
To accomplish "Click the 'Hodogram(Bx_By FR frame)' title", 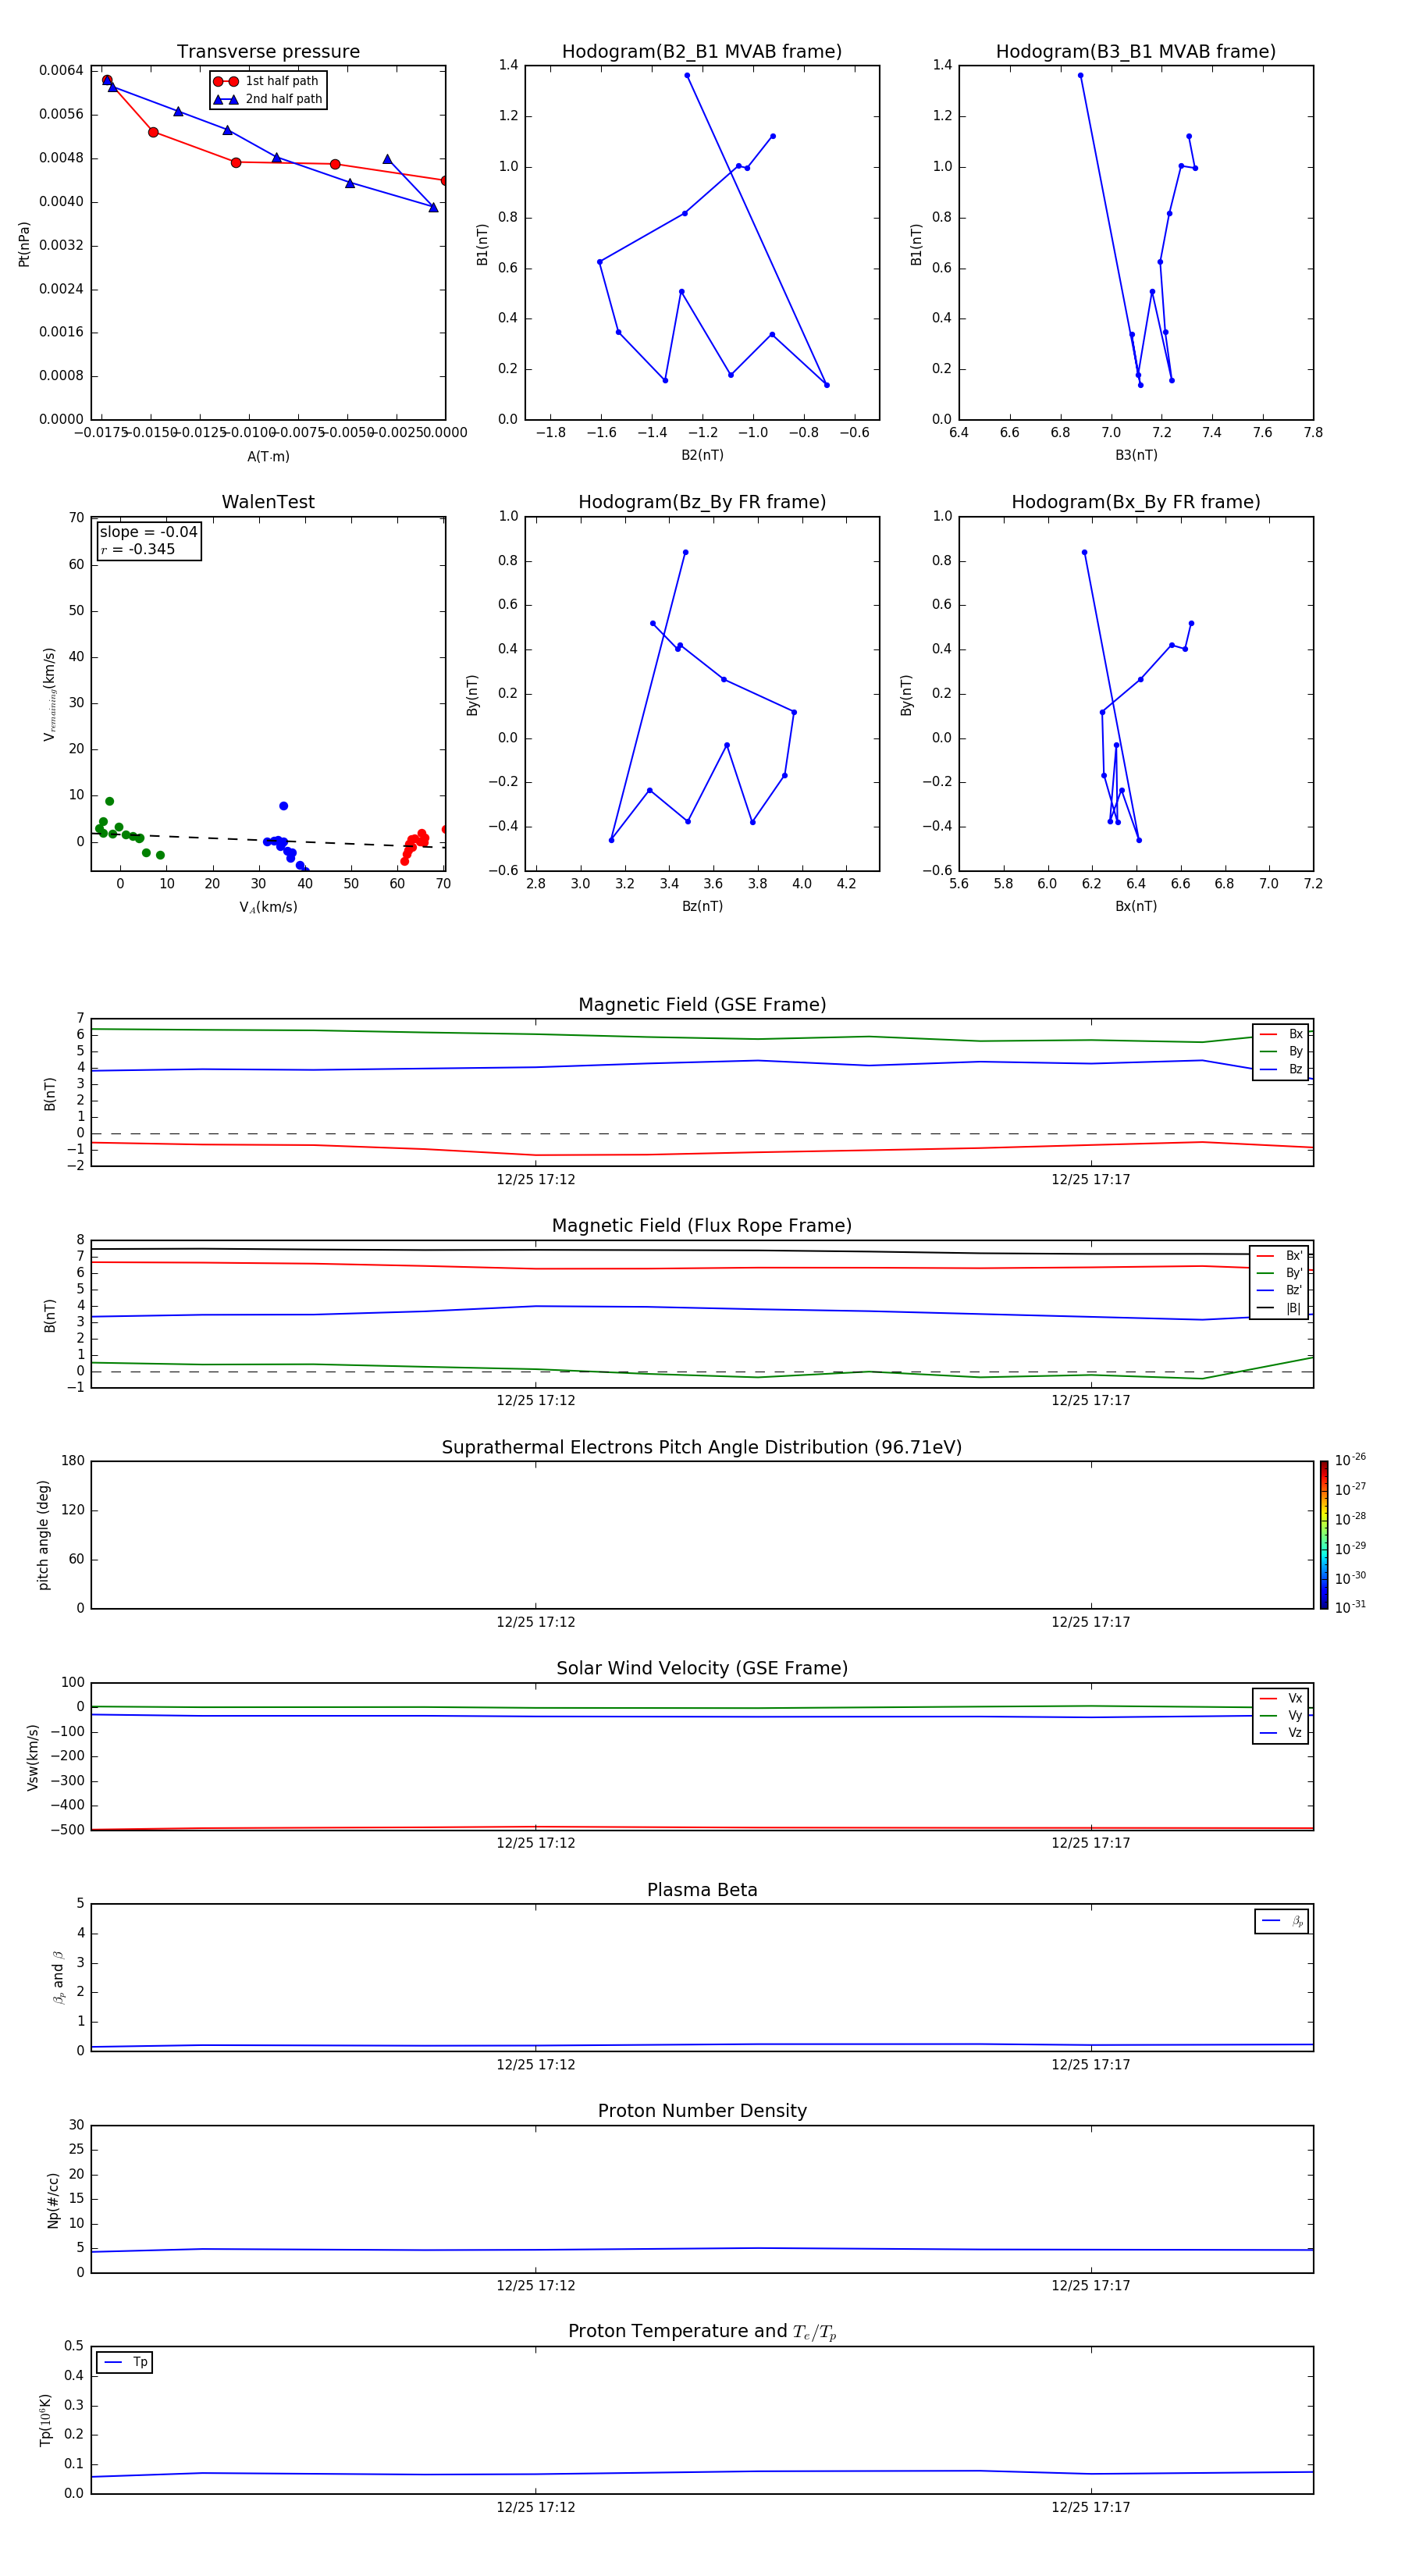I will 1136,502.
